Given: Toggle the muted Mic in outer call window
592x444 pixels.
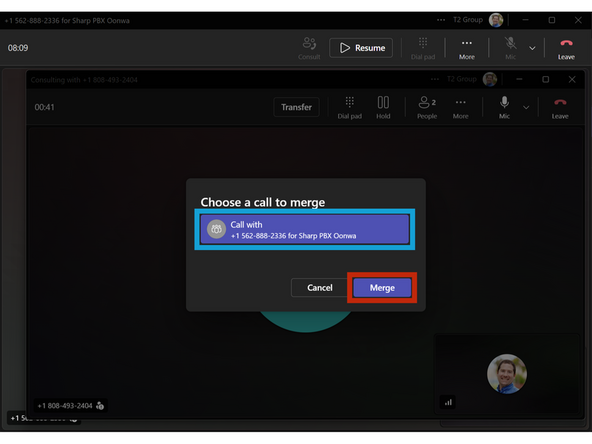Looking at the screenshot, I should [x=510, y=48].
